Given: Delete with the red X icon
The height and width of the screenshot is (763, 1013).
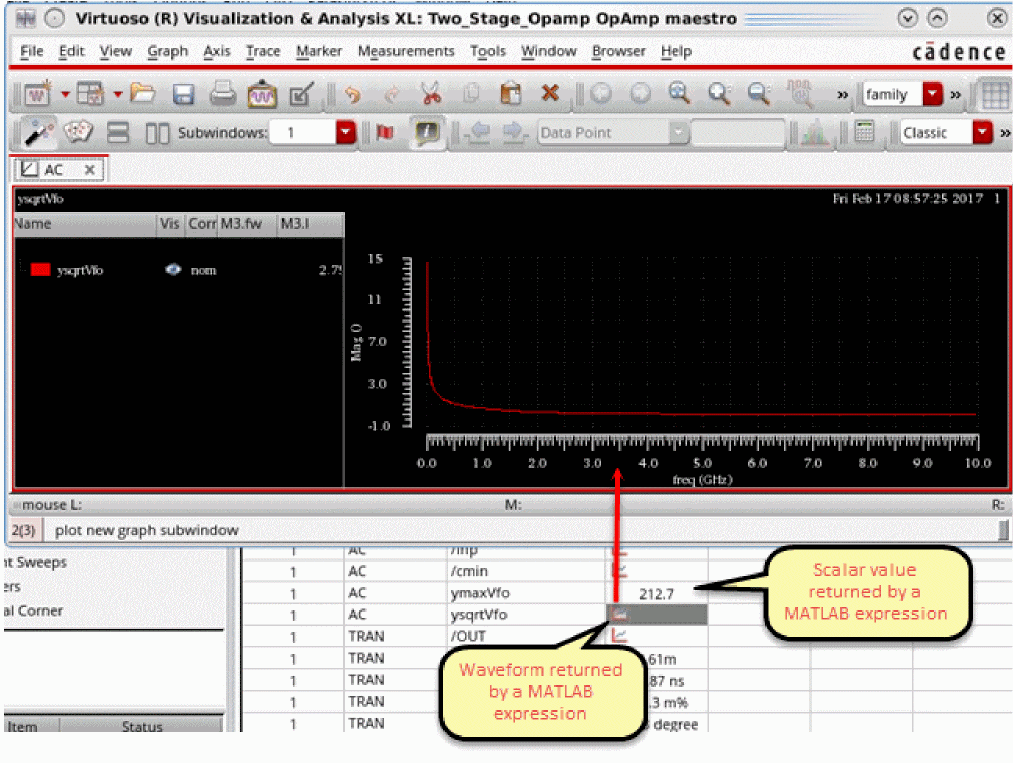Looking at the screenshot, I should [550, 94].
